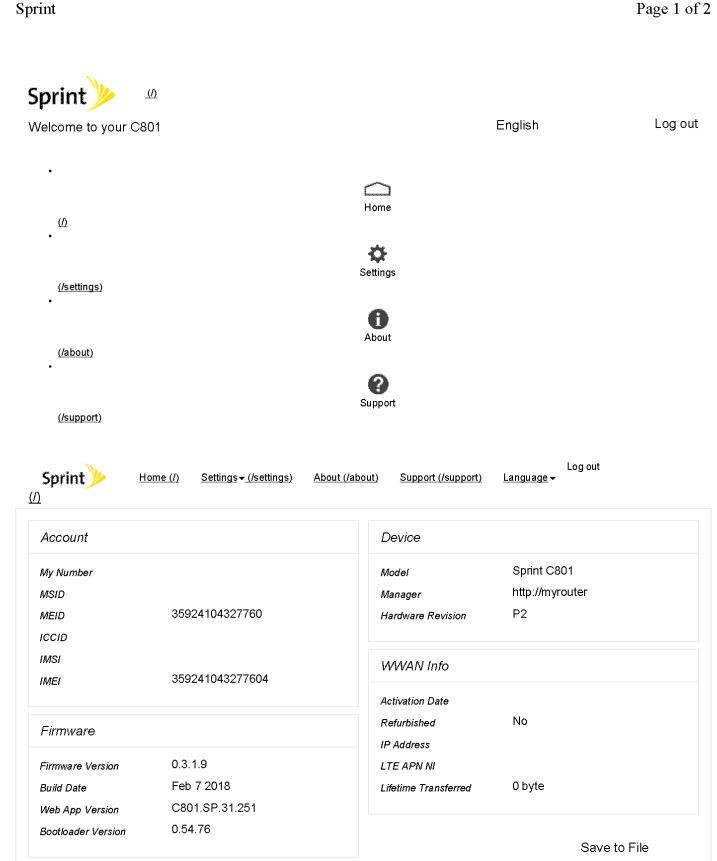Open About (/about) nav item

(x=346, y=478)
